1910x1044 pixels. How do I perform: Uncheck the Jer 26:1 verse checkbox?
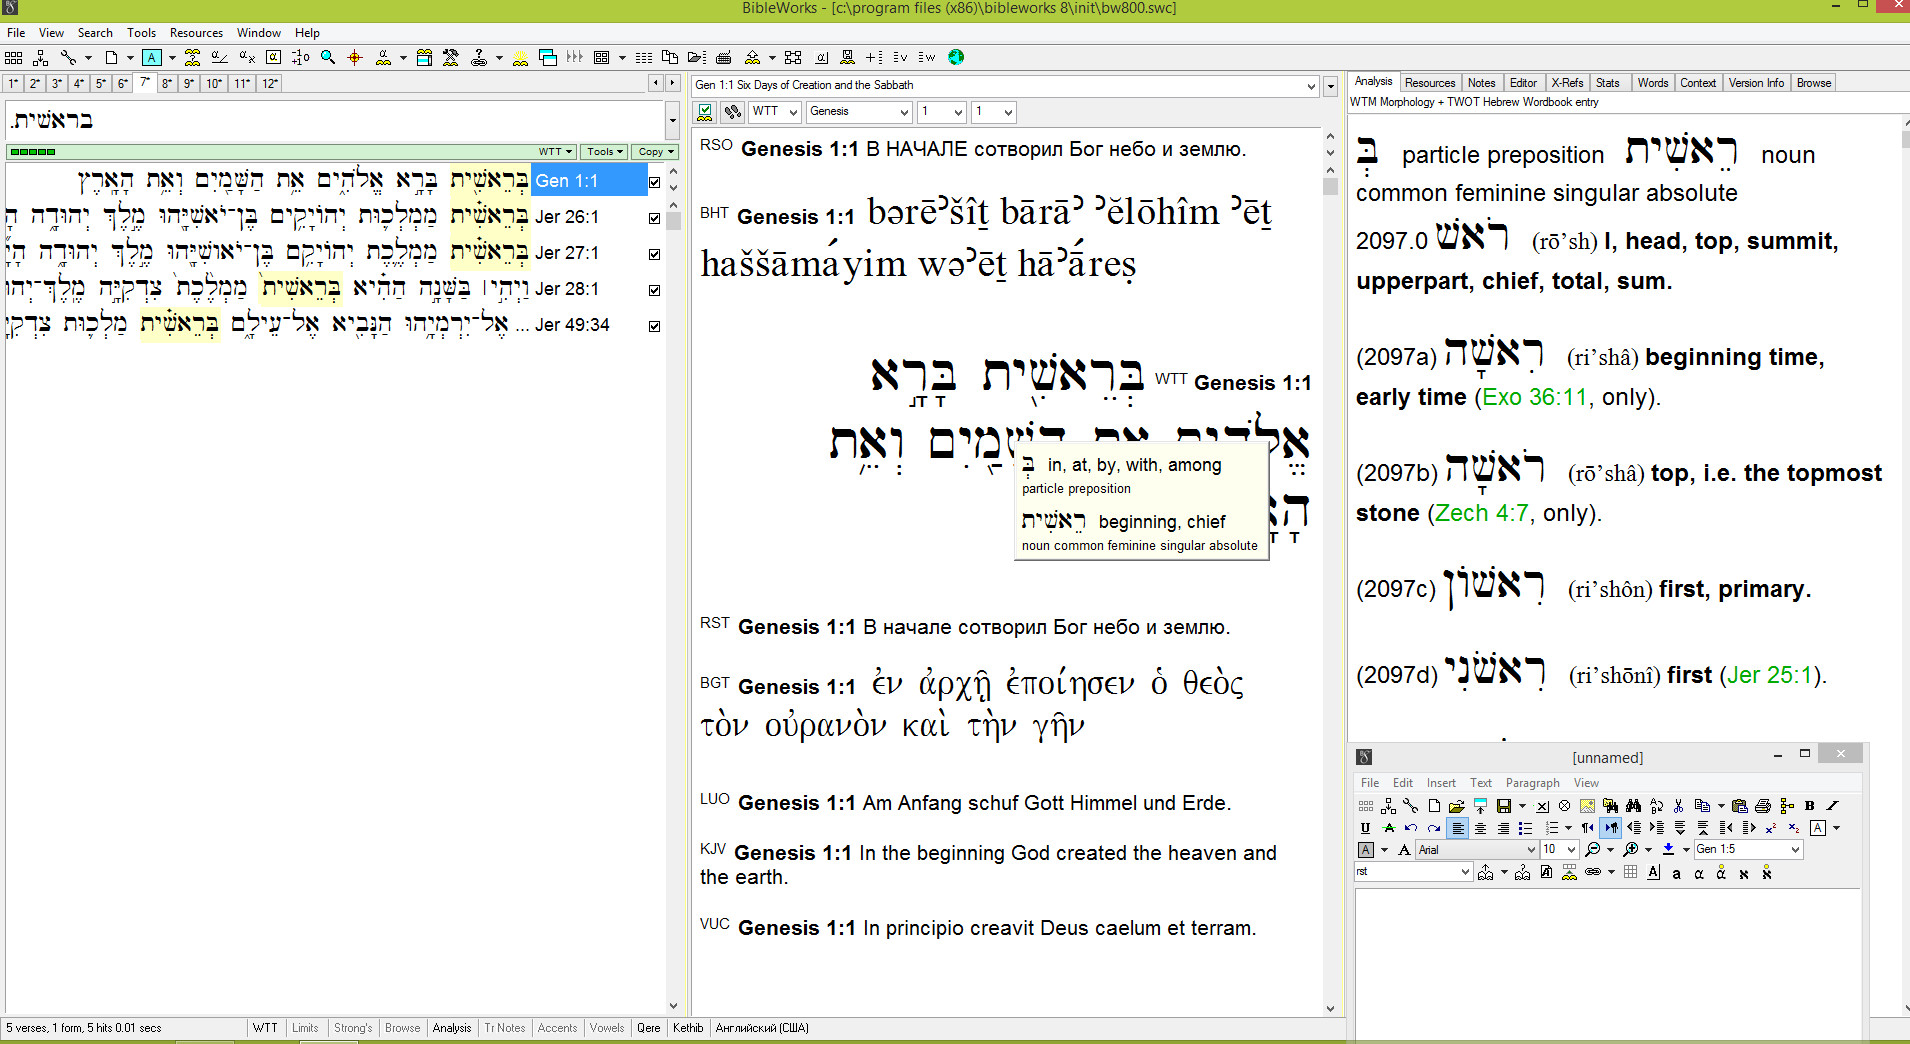[x=654, y=218]
